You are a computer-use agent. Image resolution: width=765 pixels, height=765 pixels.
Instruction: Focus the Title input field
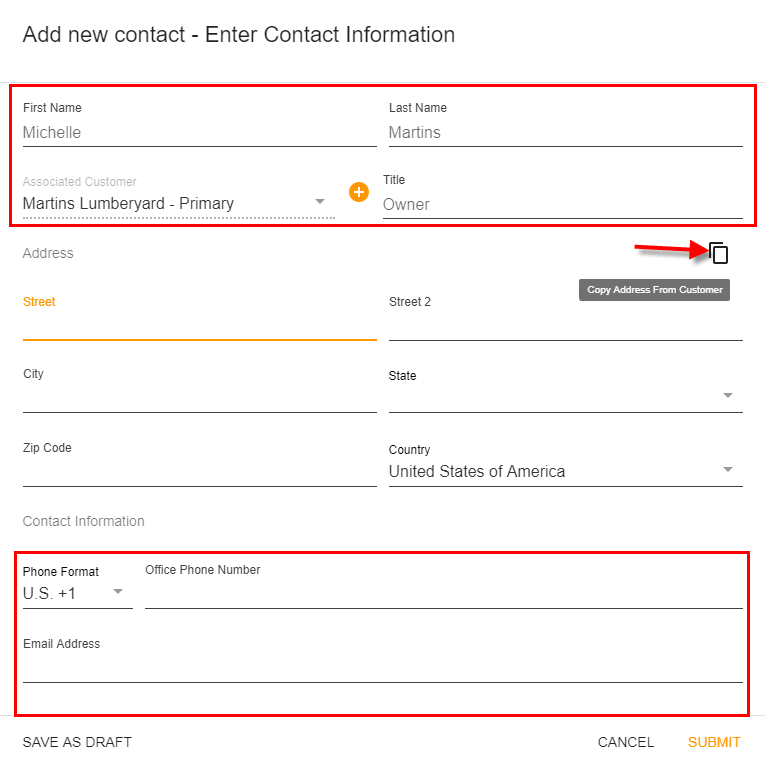pyautogui.click(x=562, y=204)
